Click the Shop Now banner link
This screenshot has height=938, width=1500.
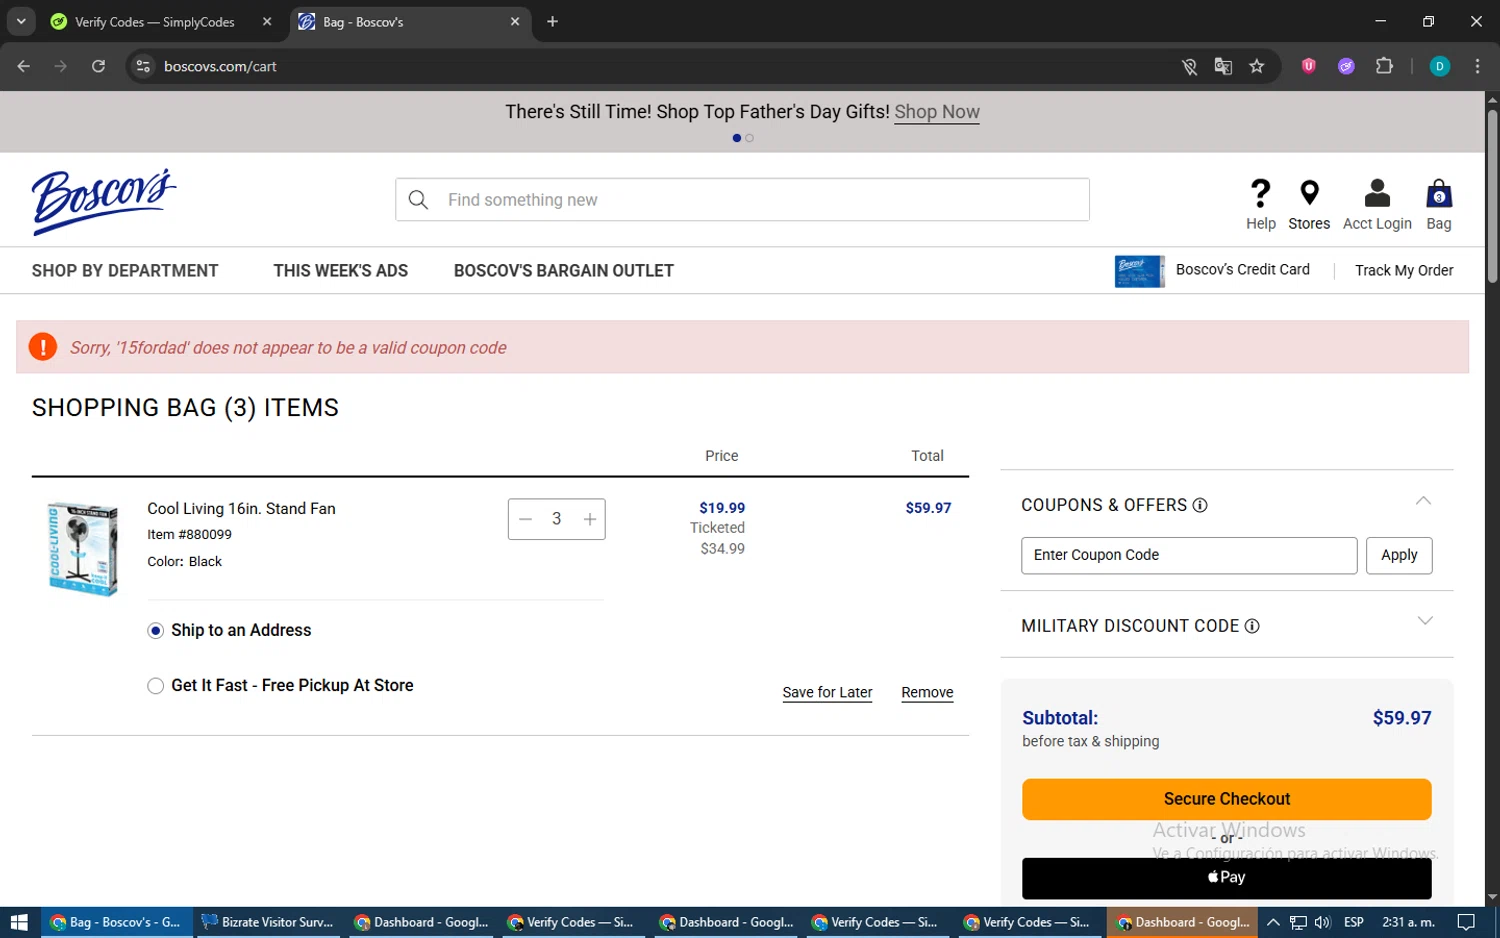pos(937,112)
